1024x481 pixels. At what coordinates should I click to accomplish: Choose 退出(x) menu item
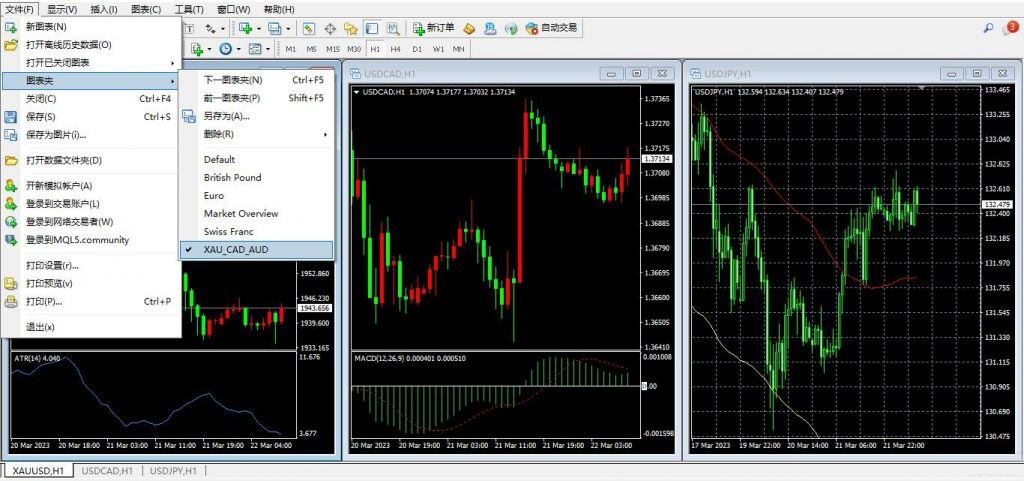click(x=91, y=327)
